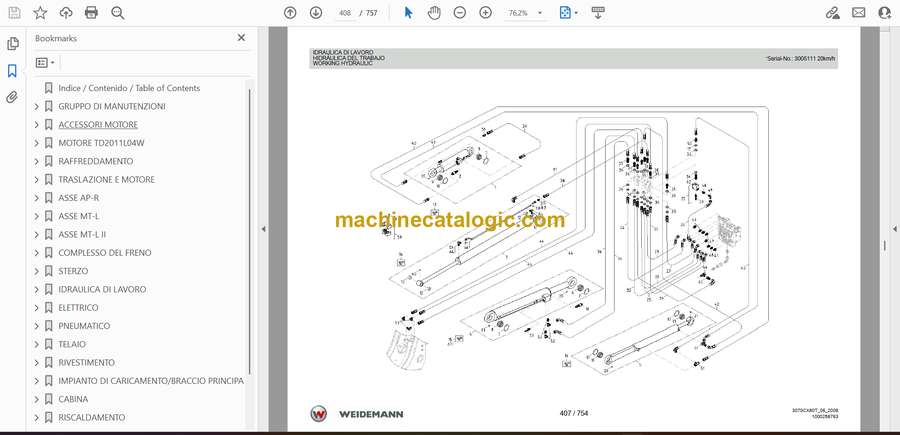Screen dimensions: 900x435
Task: Activate the Hand pan tool
Action: click(x=435, y=13)
